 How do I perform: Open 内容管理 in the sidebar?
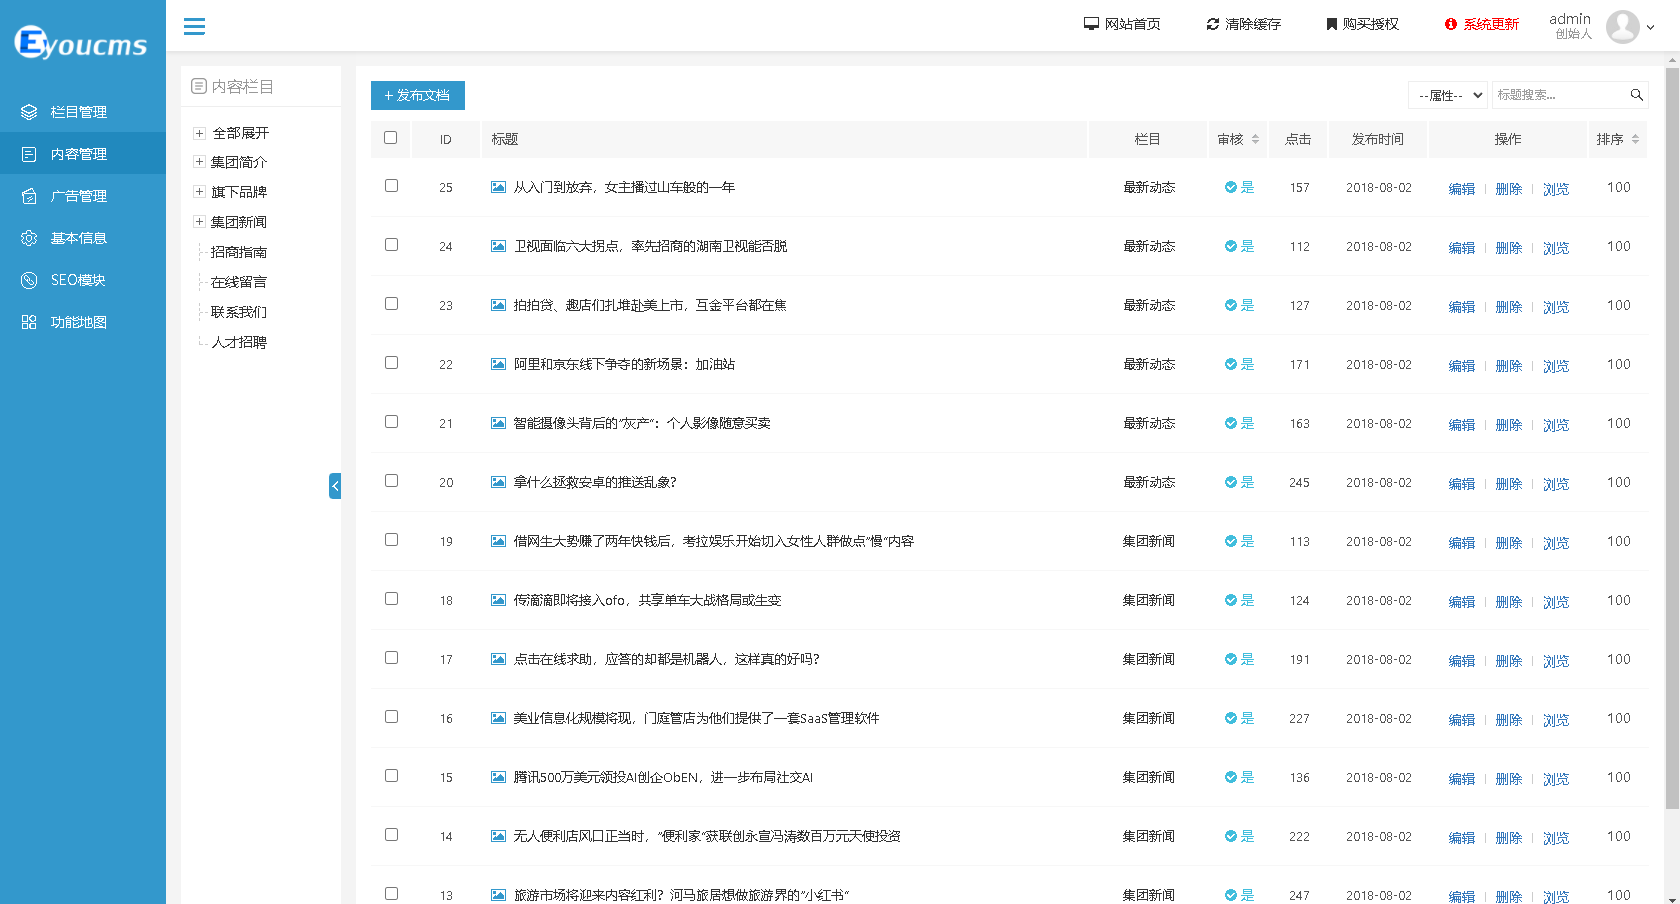83,154
